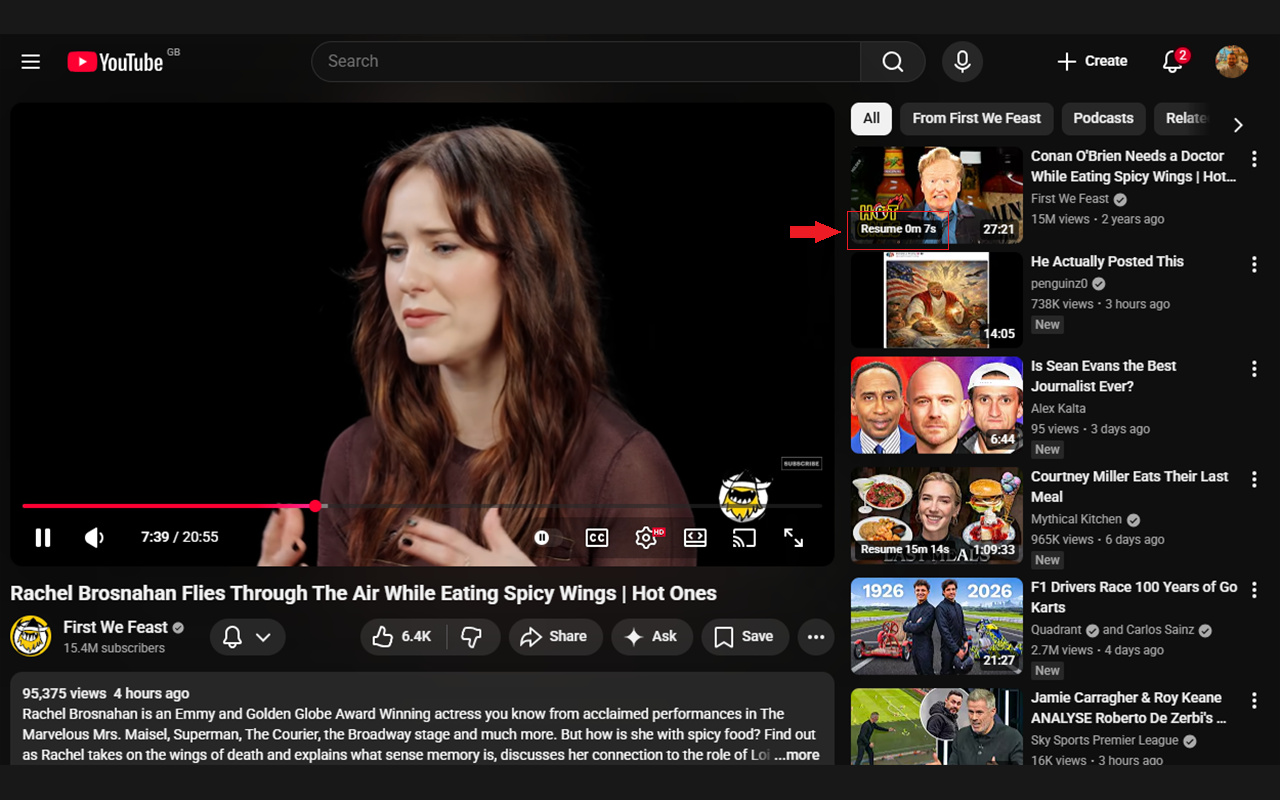Save the video to a playlist
The width and height of the screenshot is (1280, 800).
coord(744,637)
